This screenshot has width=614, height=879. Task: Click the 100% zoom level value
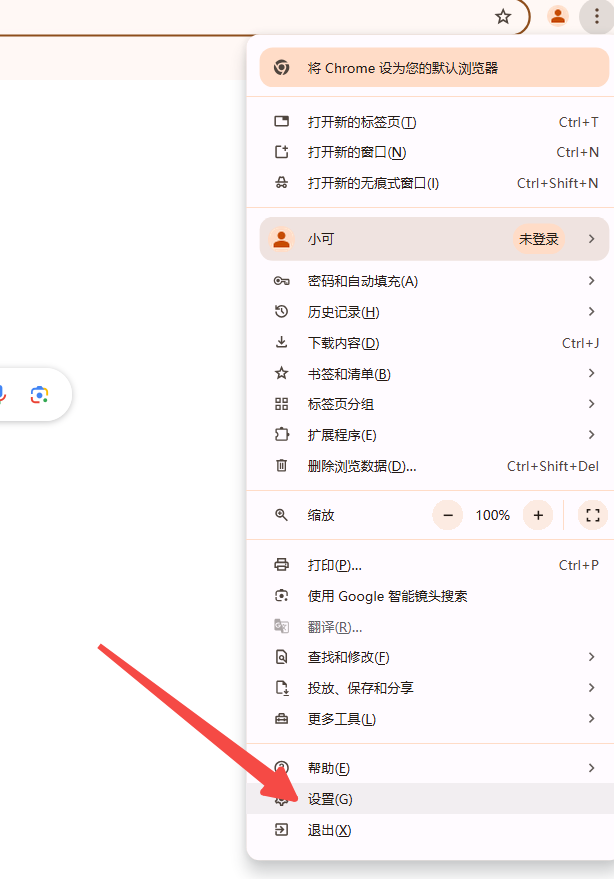pyautogui.click(x=492, y=515)
